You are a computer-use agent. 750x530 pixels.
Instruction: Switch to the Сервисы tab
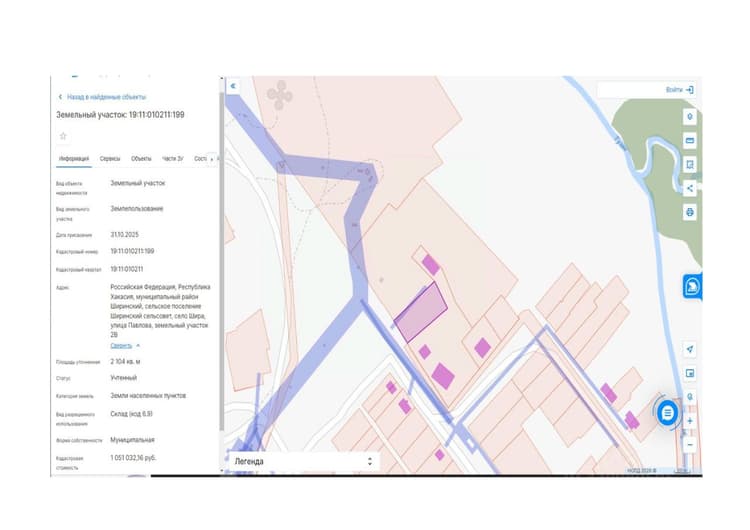point(110,159)
